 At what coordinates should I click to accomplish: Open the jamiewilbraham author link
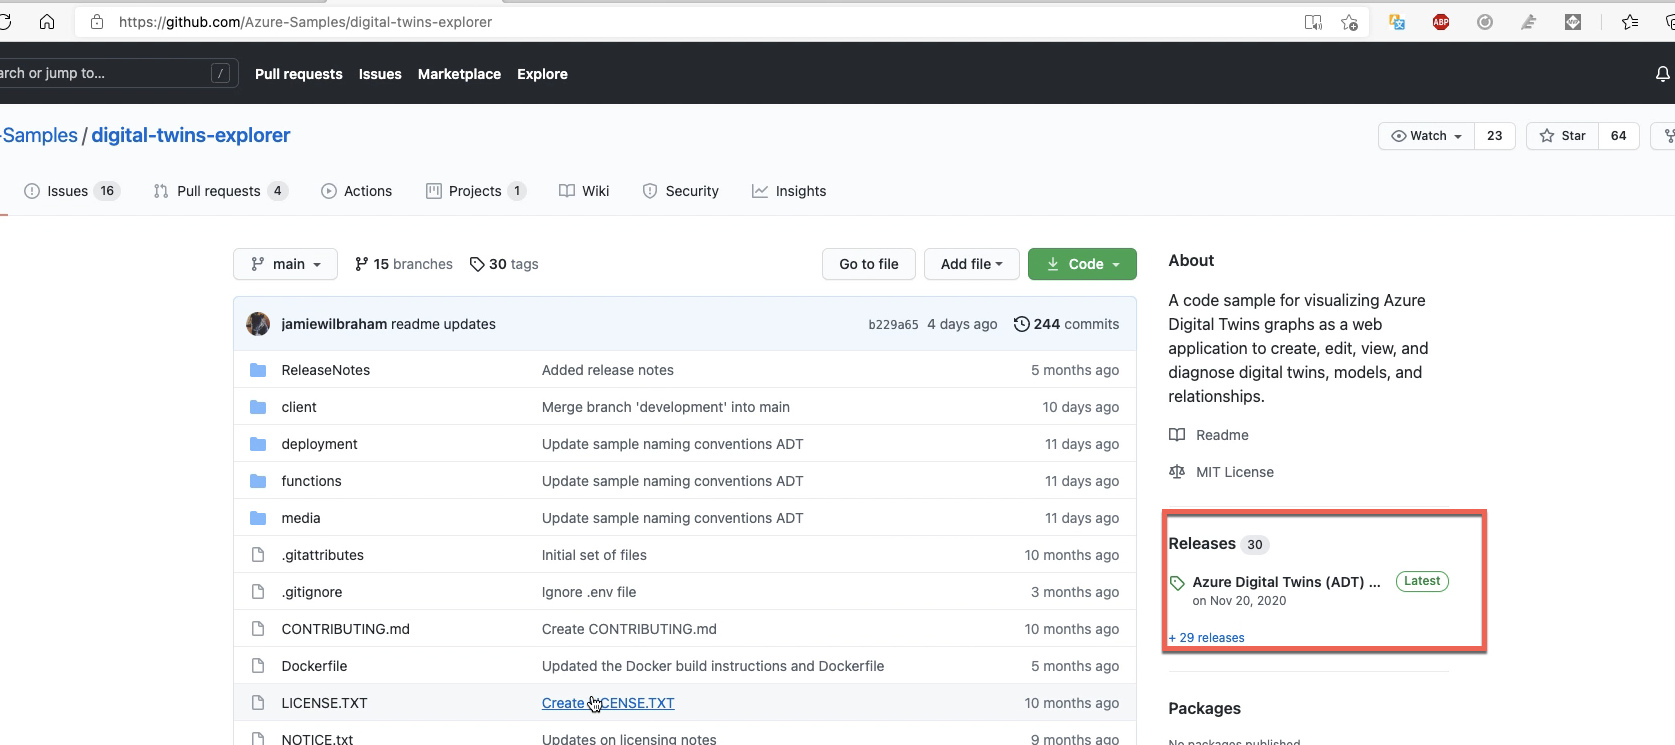pos(334,324)
